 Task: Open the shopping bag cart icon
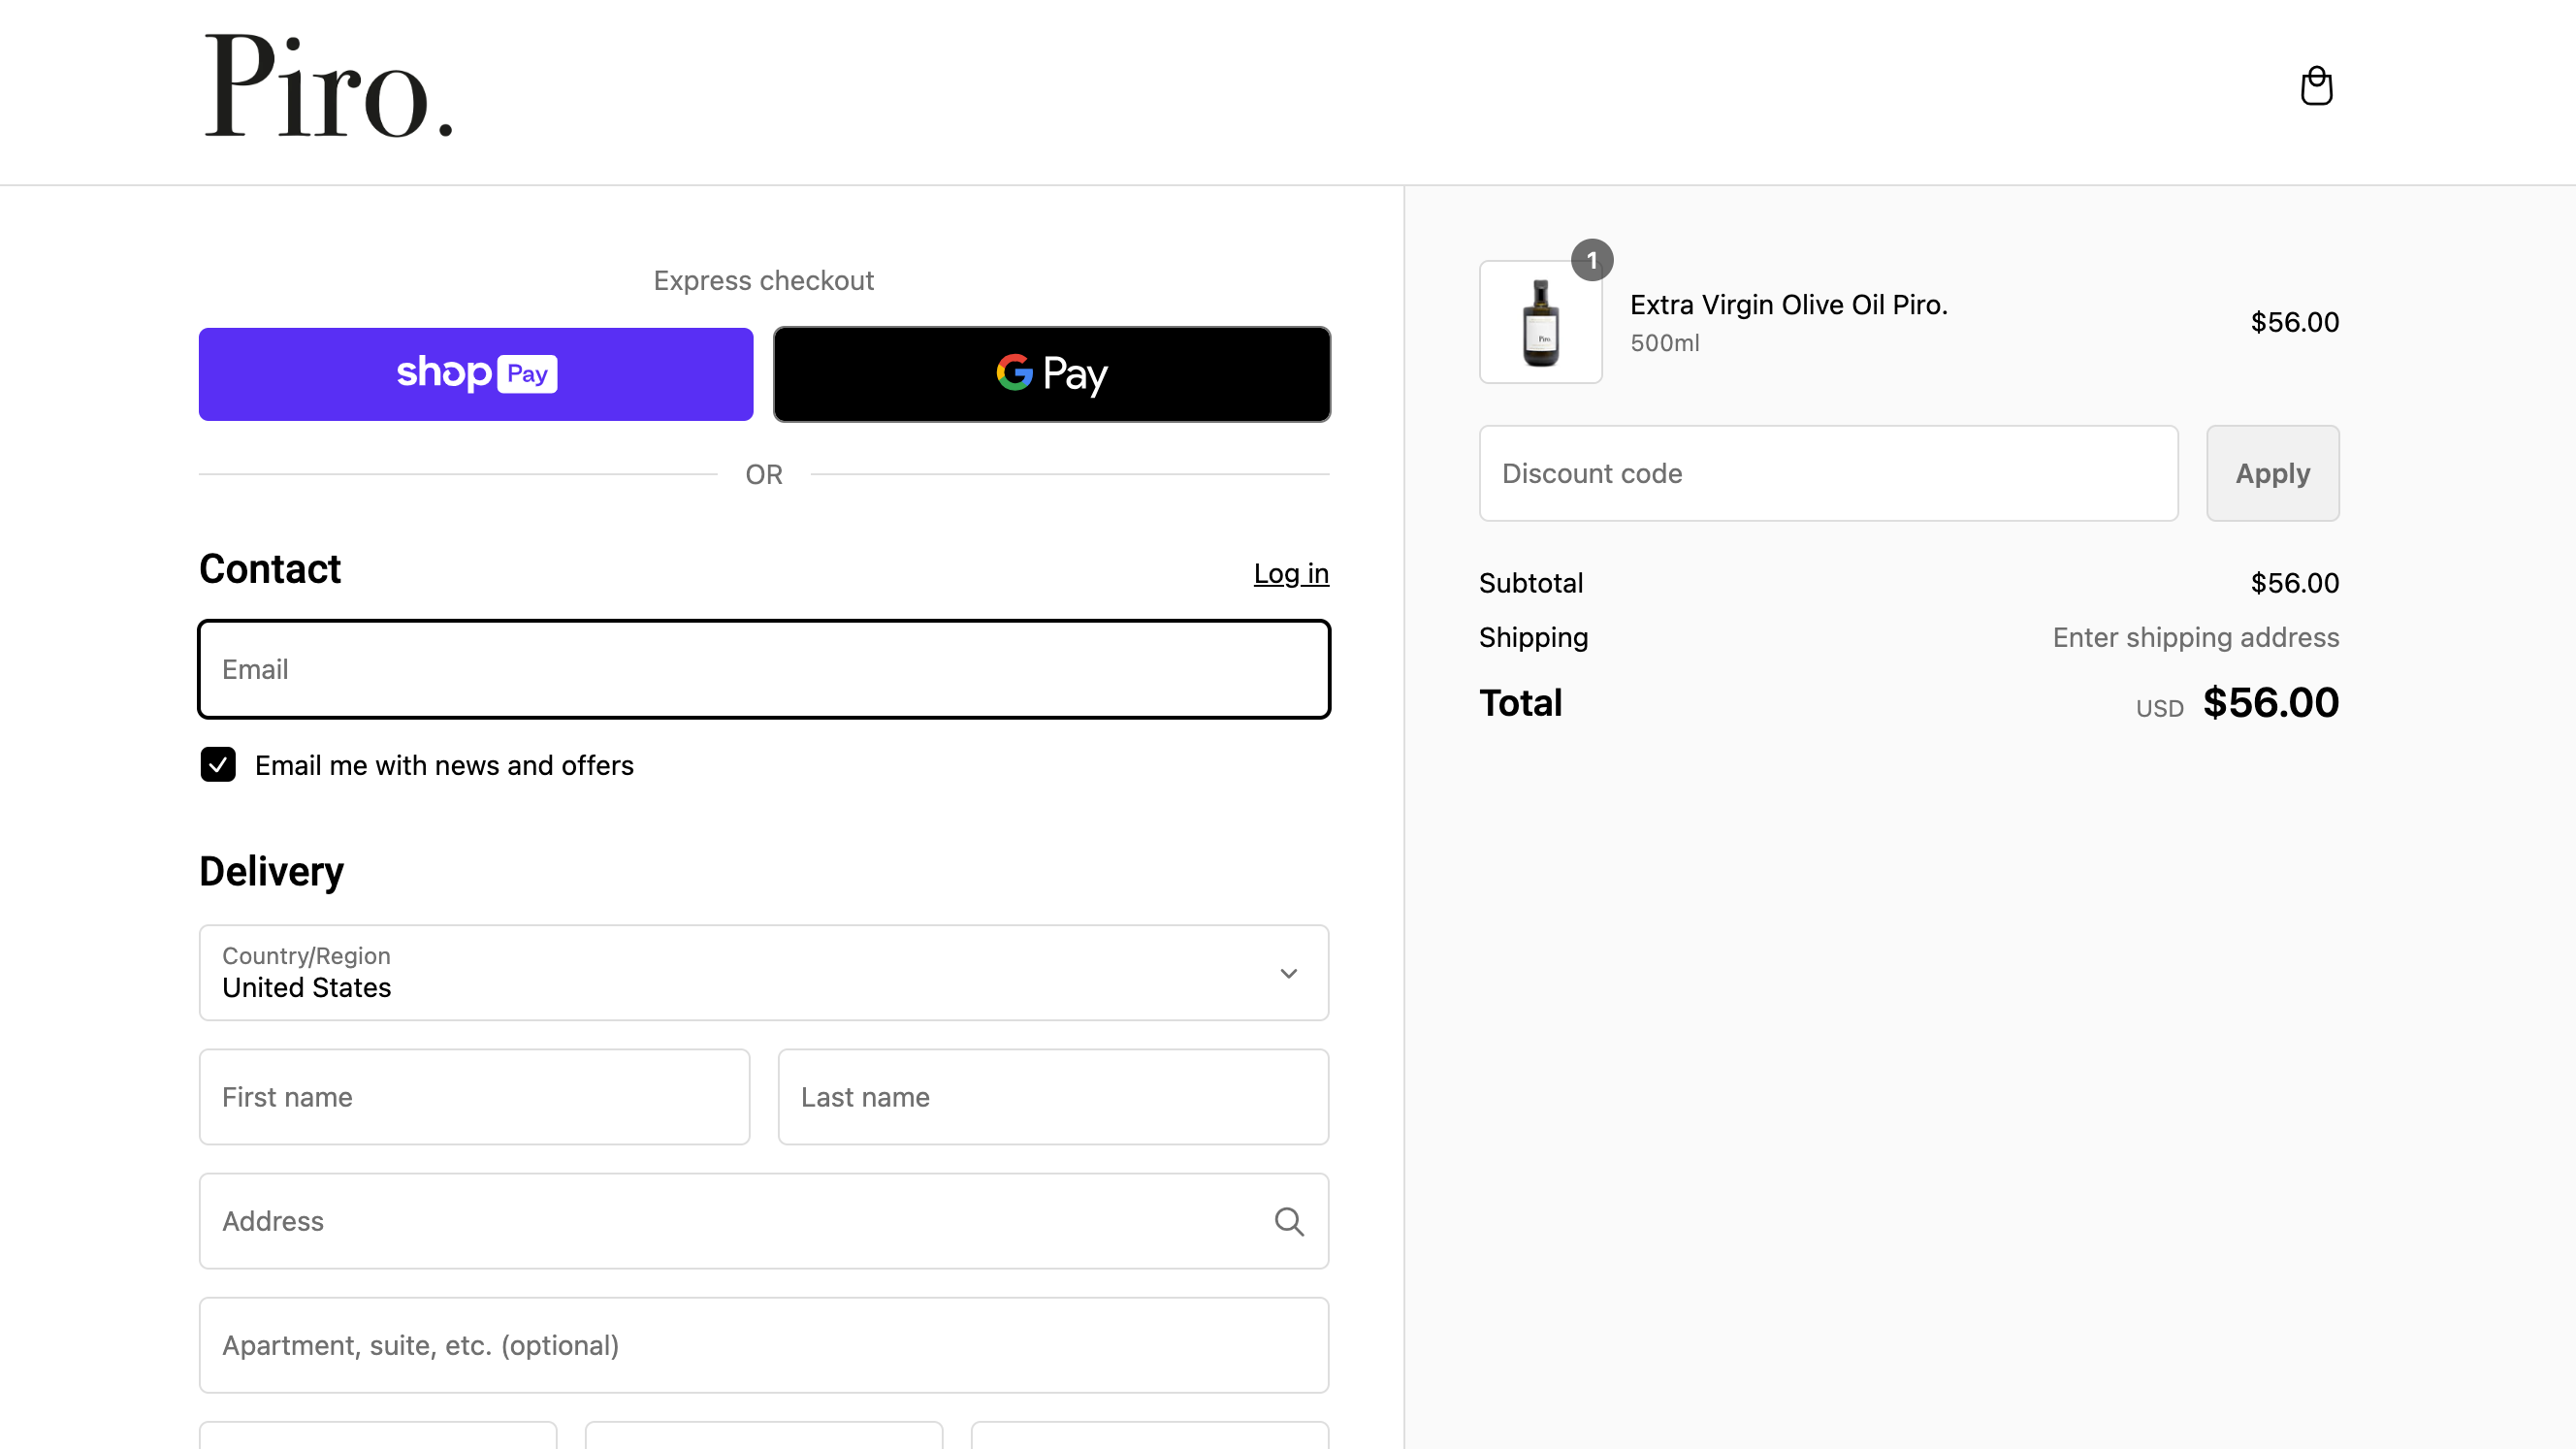click(x=2316, y=86)
